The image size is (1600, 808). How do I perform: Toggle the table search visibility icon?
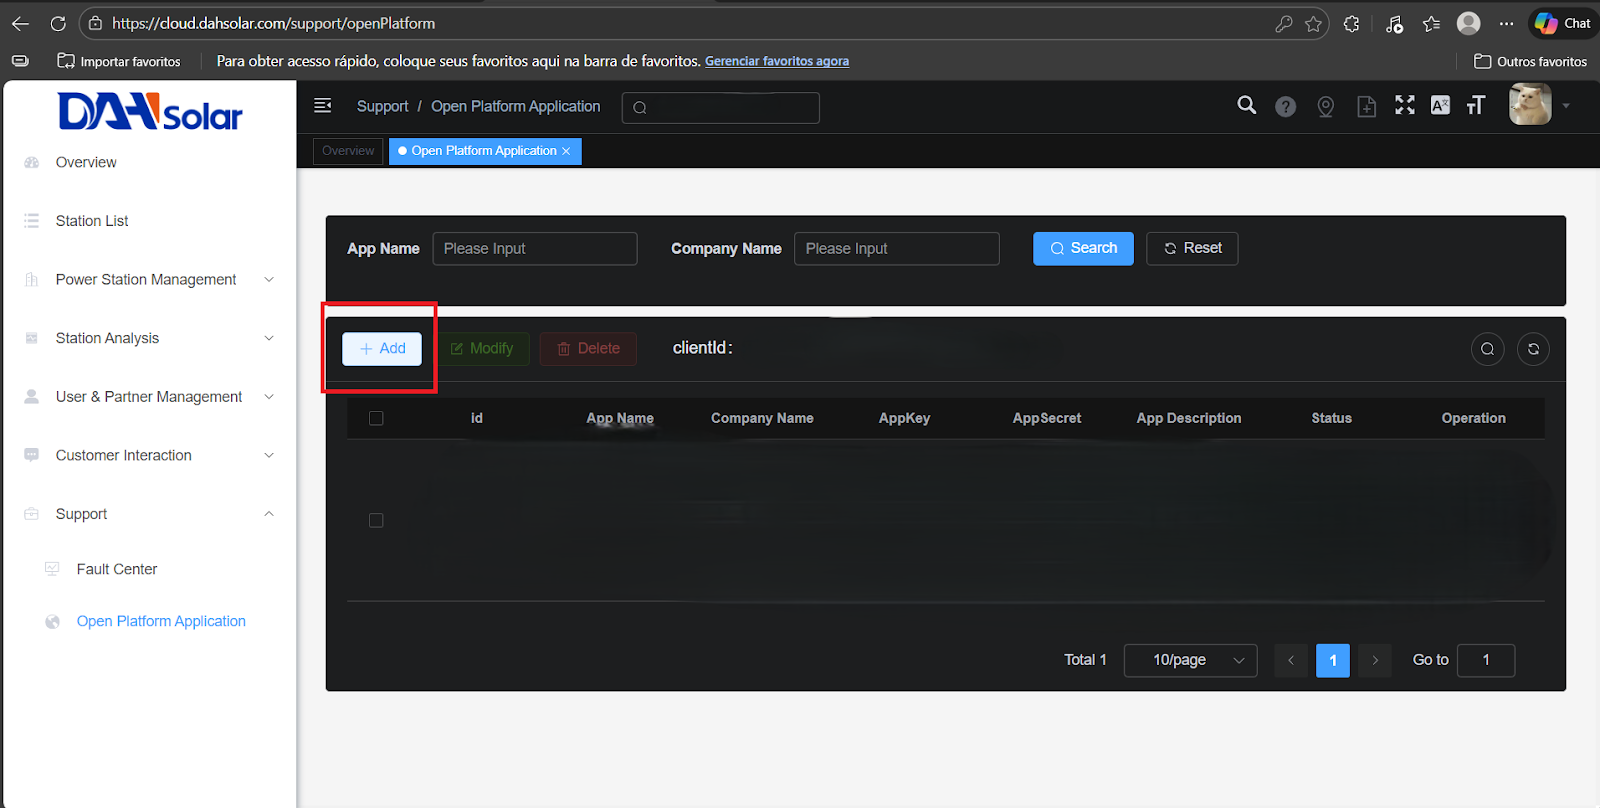pos(1487,349)
